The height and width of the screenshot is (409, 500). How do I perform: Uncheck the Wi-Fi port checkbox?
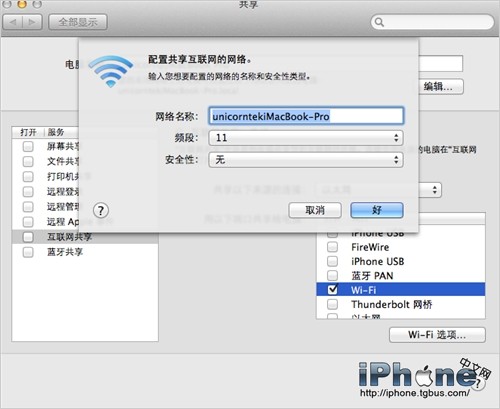(332, 289)
